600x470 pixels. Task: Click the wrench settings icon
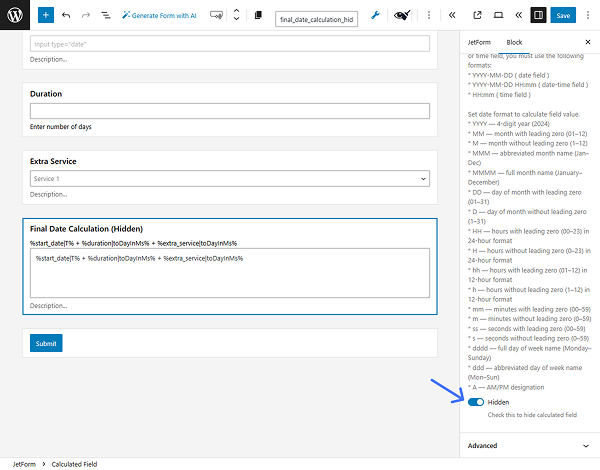click(375, 15)
